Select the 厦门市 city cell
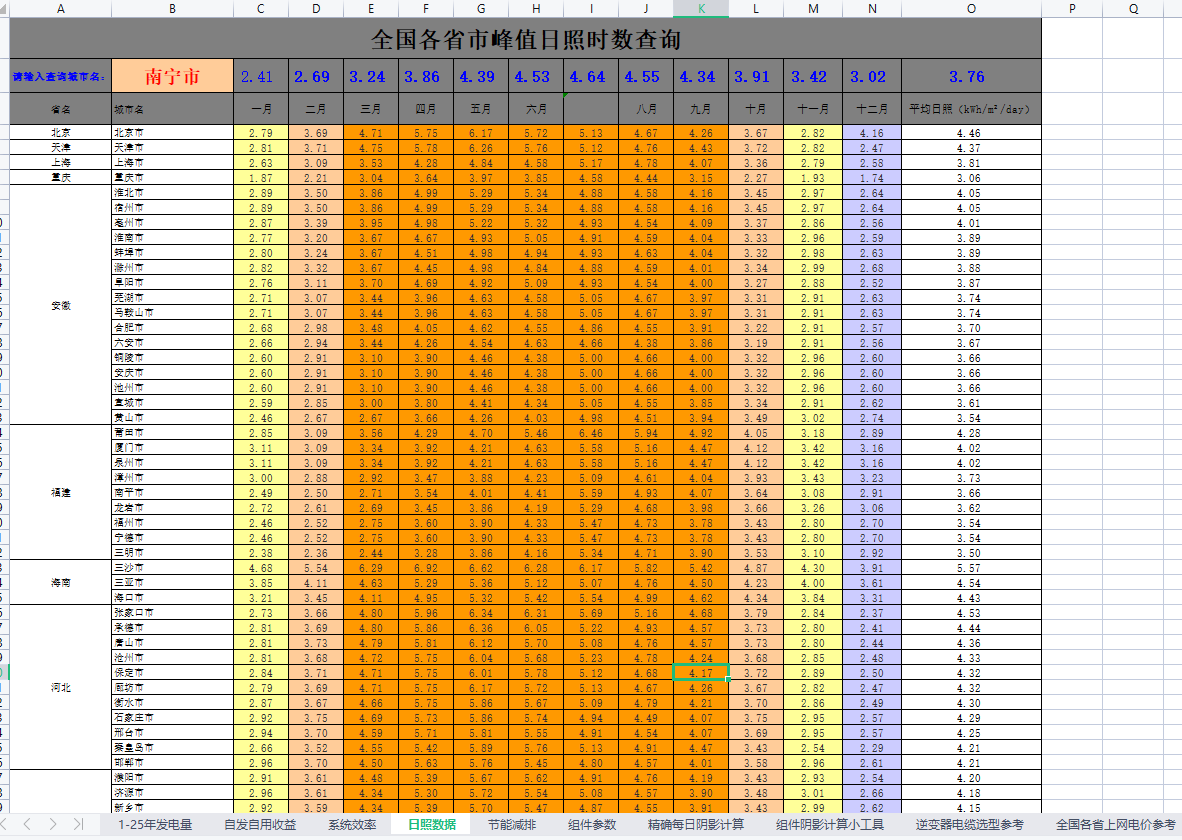 (173, 448)
